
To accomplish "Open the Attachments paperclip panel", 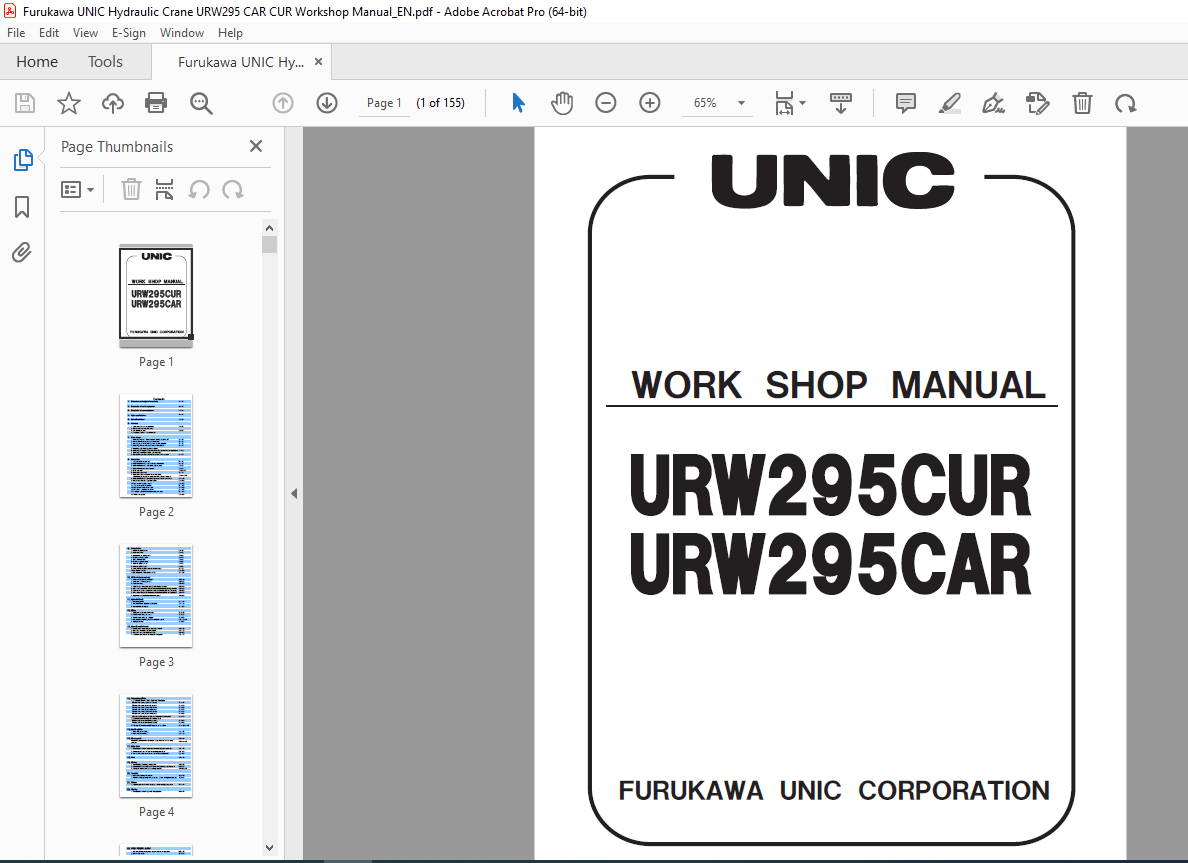I will [22, 252].
